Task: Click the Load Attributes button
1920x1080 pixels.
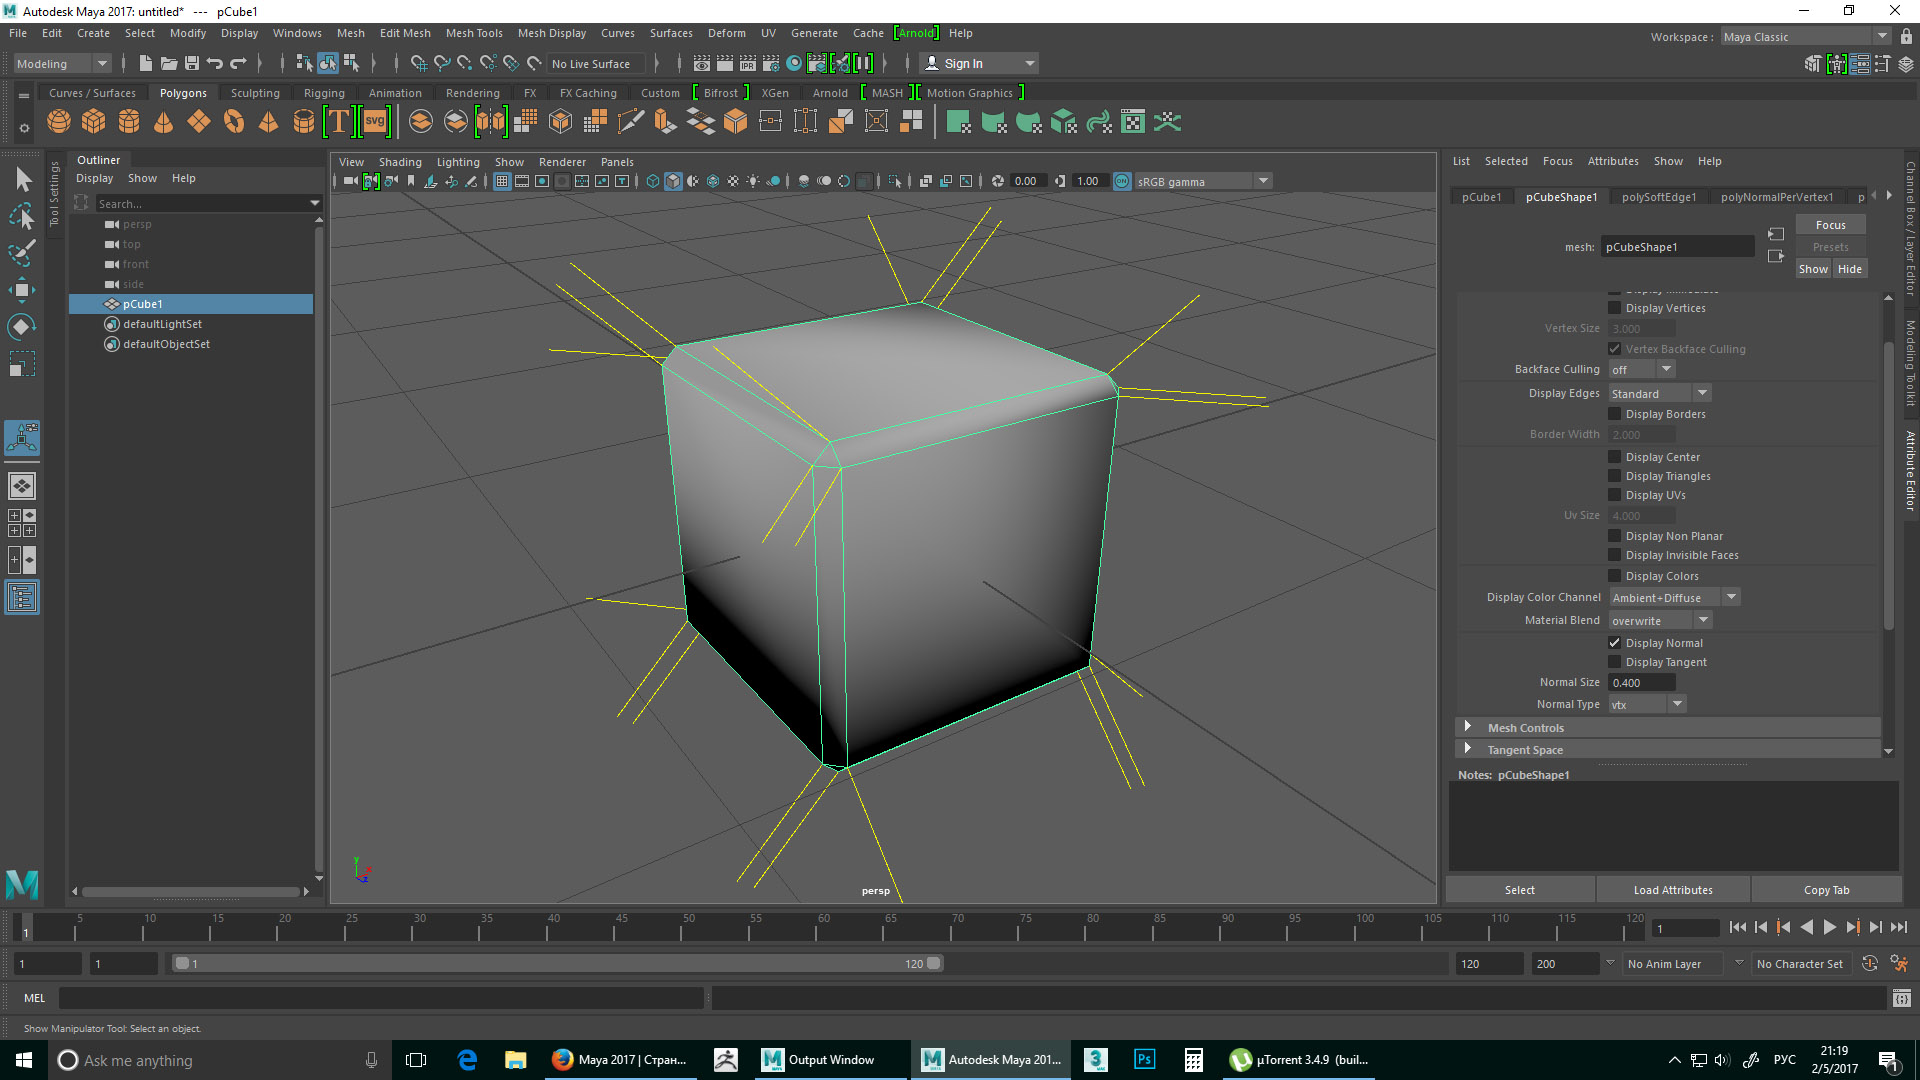Action: point(1672,890)
